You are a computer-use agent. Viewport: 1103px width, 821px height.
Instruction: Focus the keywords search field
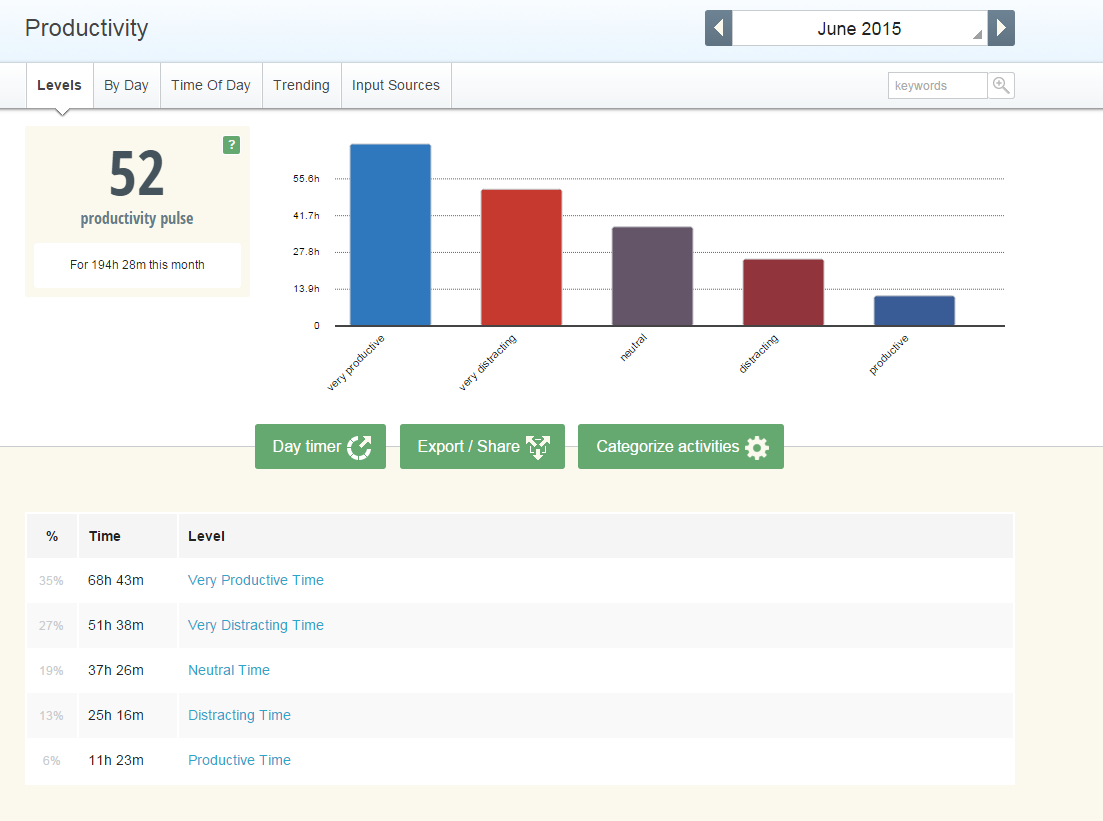937,86
